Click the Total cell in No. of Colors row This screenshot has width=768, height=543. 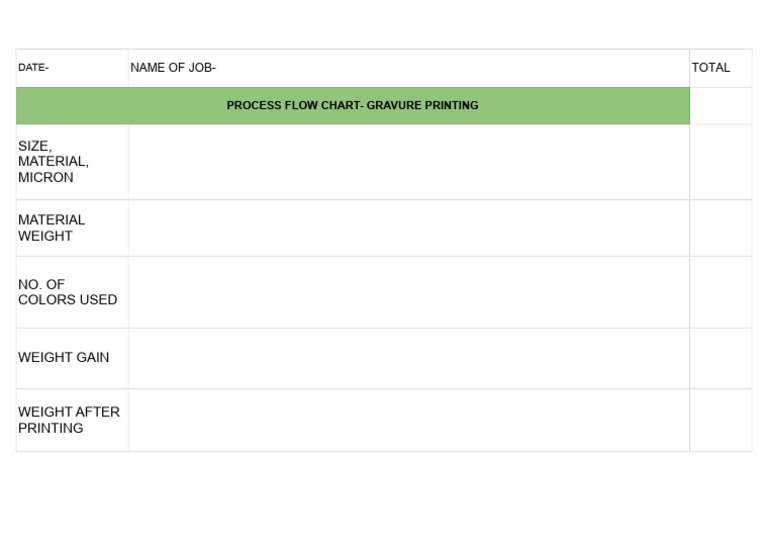720,292
